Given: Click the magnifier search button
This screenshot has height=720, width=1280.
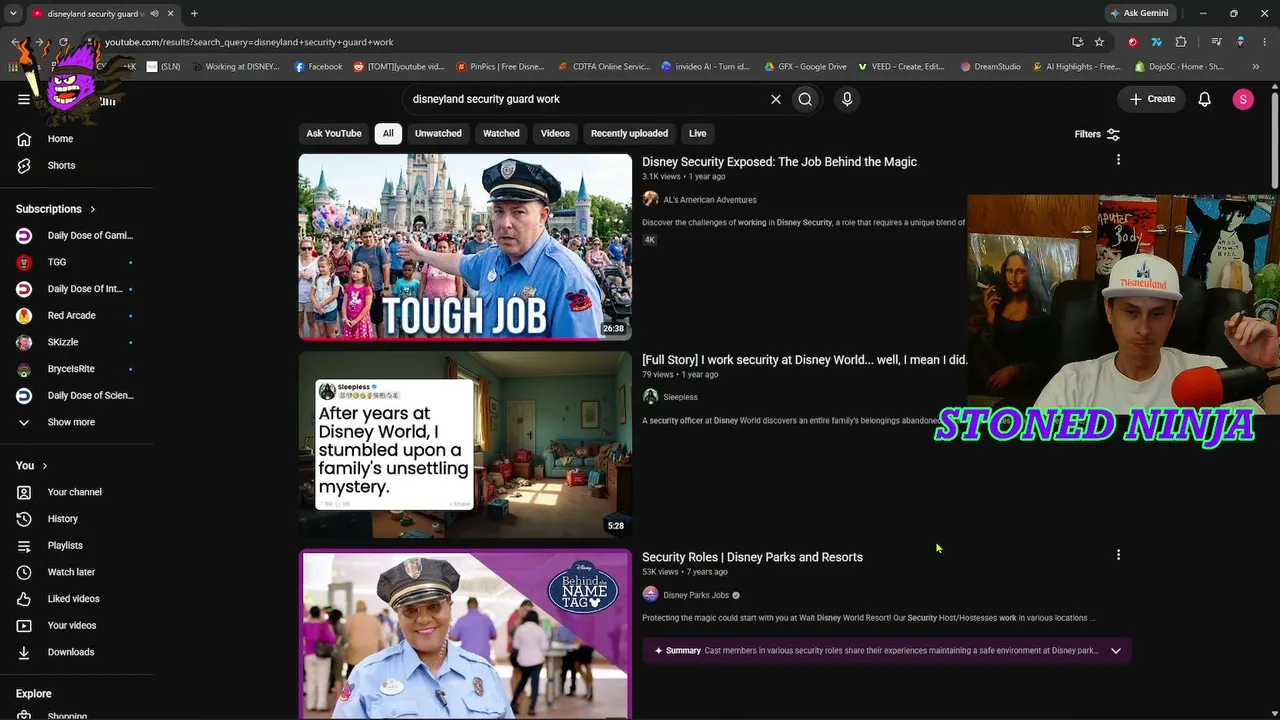Looking at the screenshot, I should (x=805, y=99).
